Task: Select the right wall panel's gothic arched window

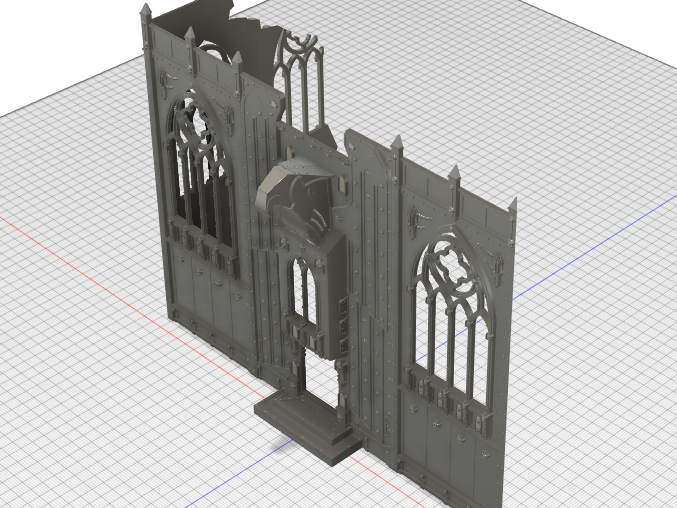Action: coord(450,320)
